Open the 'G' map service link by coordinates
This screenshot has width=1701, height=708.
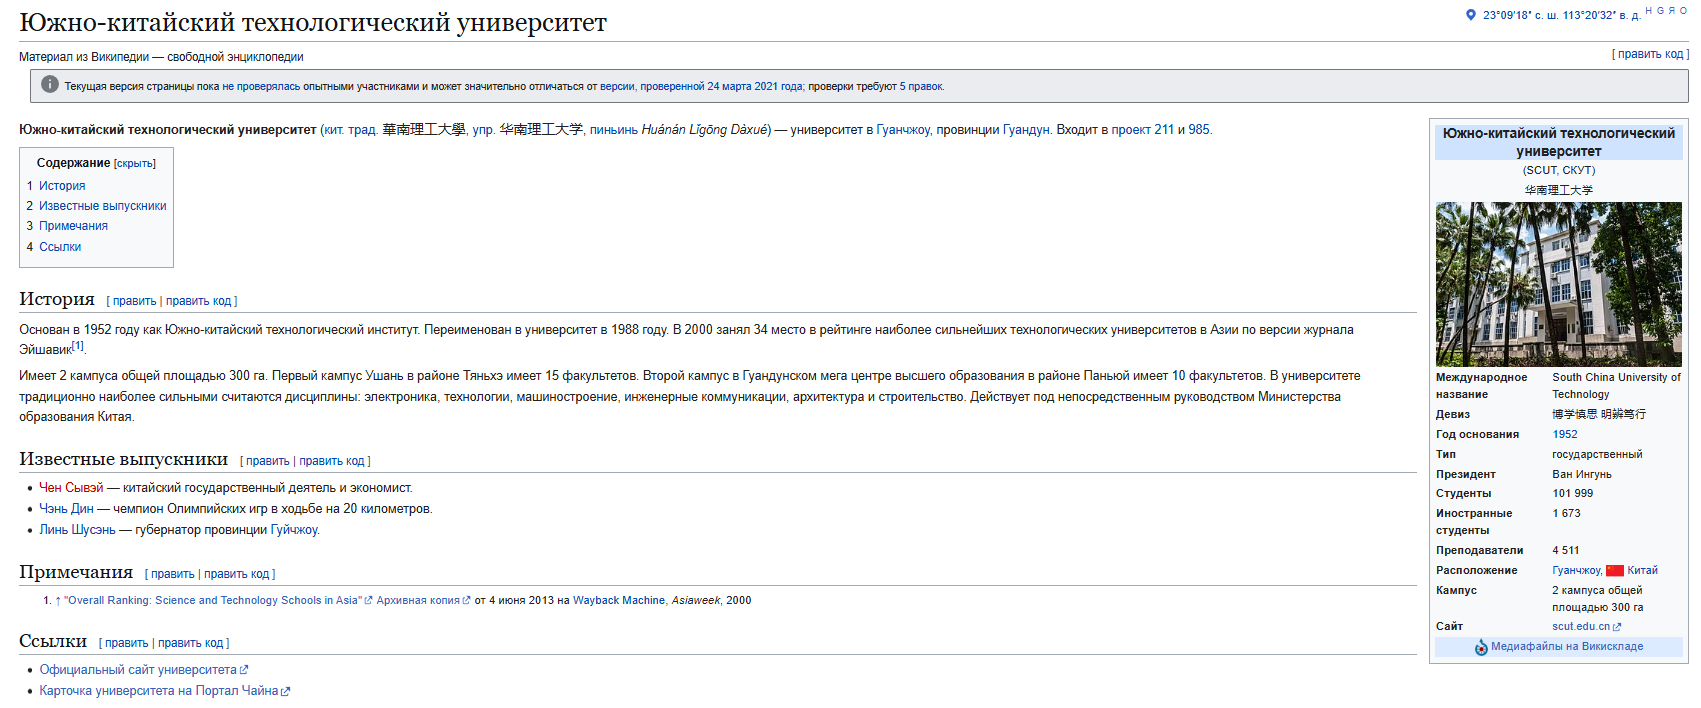(x=1661, y=11)
